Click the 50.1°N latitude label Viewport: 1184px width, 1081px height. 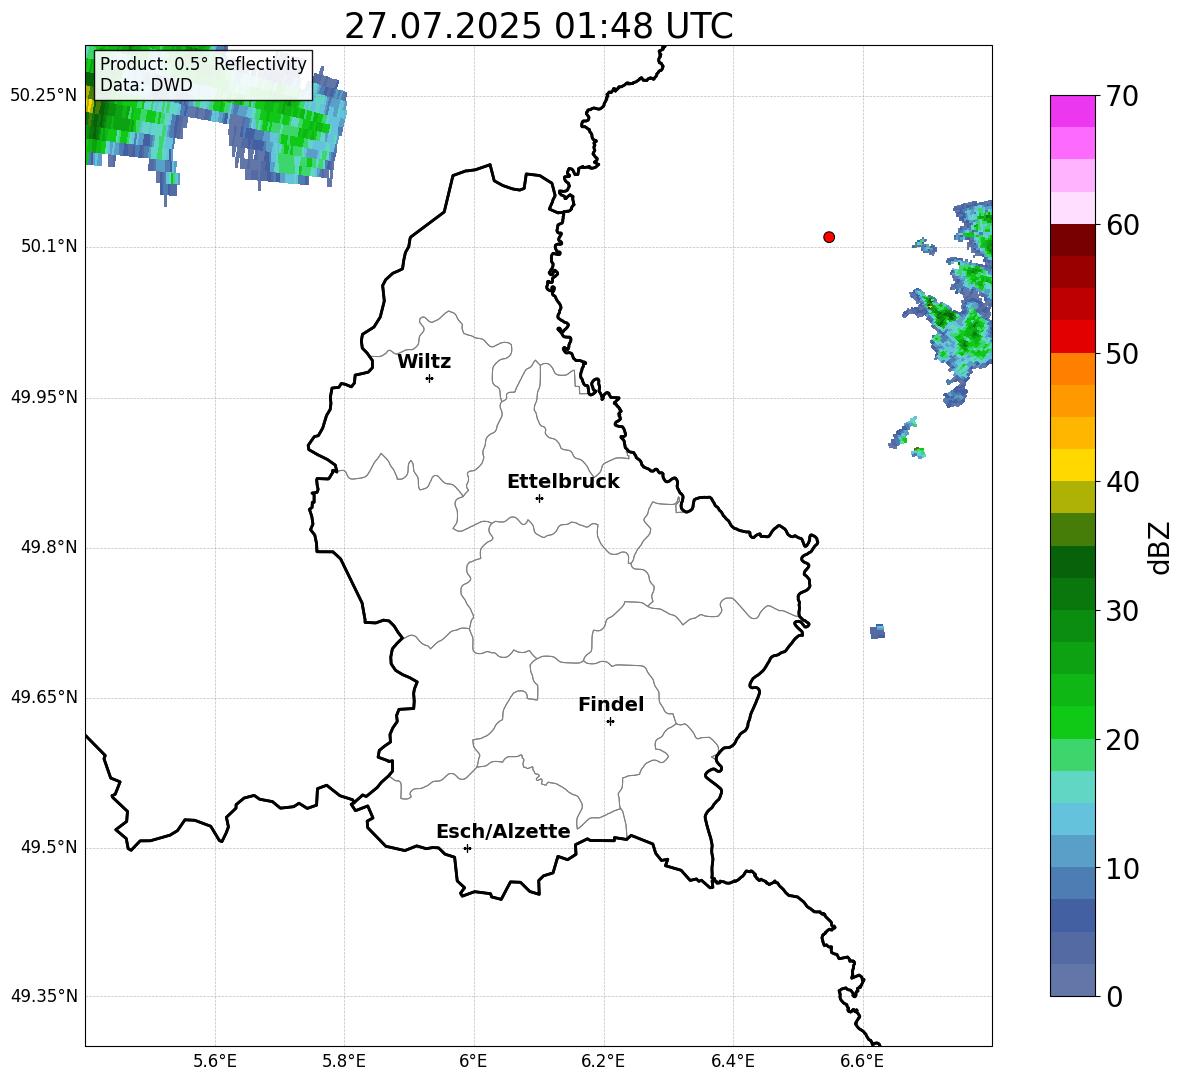point(49,247)
